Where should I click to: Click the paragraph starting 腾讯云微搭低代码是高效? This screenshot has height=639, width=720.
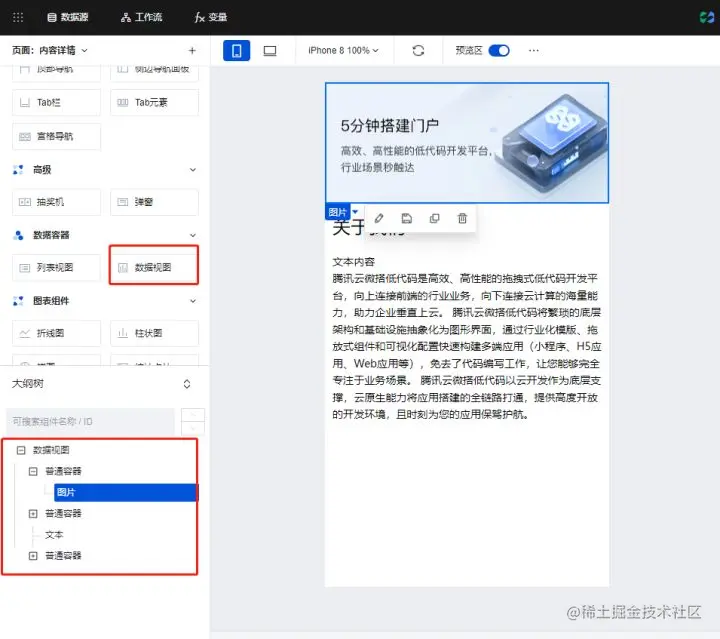467,347
